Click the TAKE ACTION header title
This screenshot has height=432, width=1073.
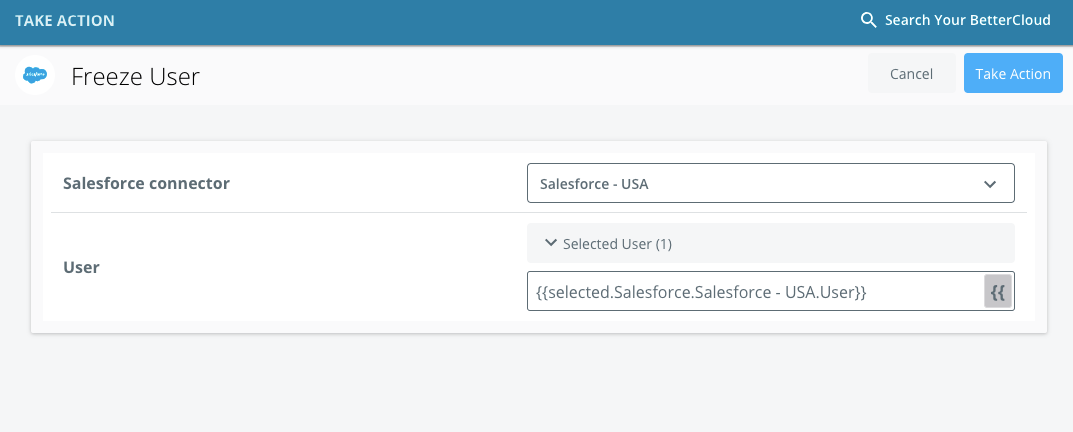coord(65,21)
